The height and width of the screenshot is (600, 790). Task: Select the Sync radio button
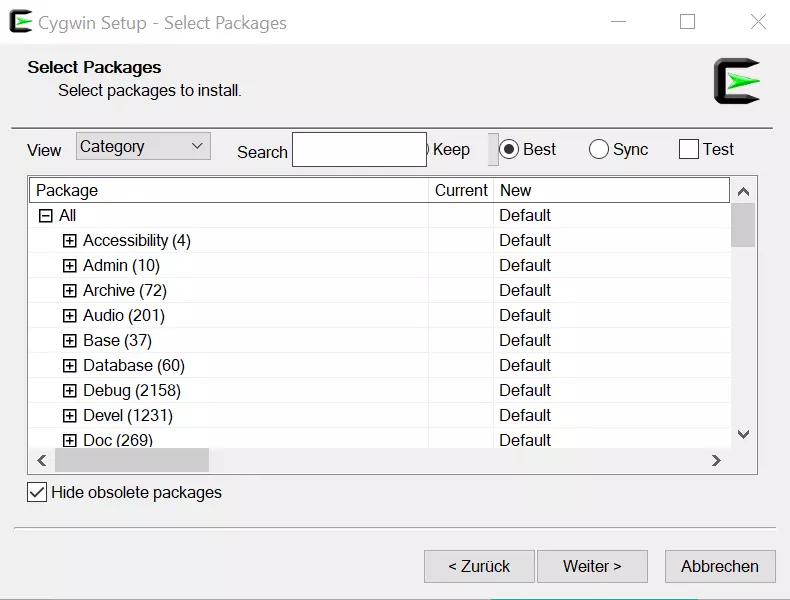pos(599,149)
